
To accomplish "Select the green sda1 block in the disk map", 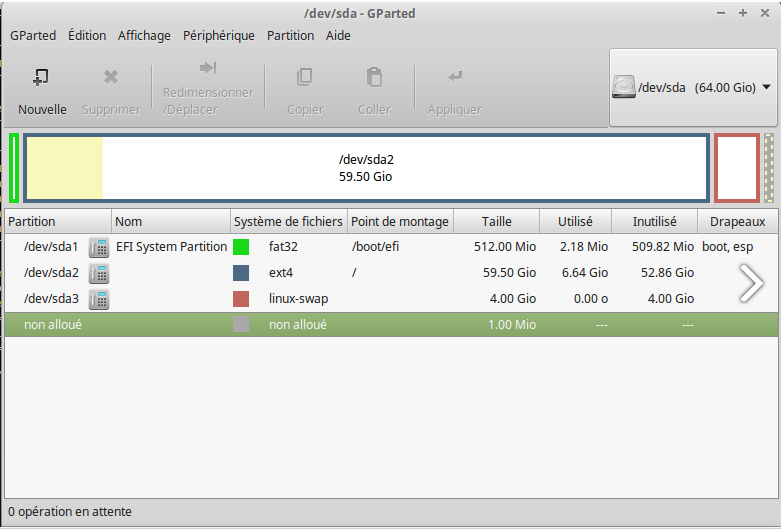I will click(14, 168).
